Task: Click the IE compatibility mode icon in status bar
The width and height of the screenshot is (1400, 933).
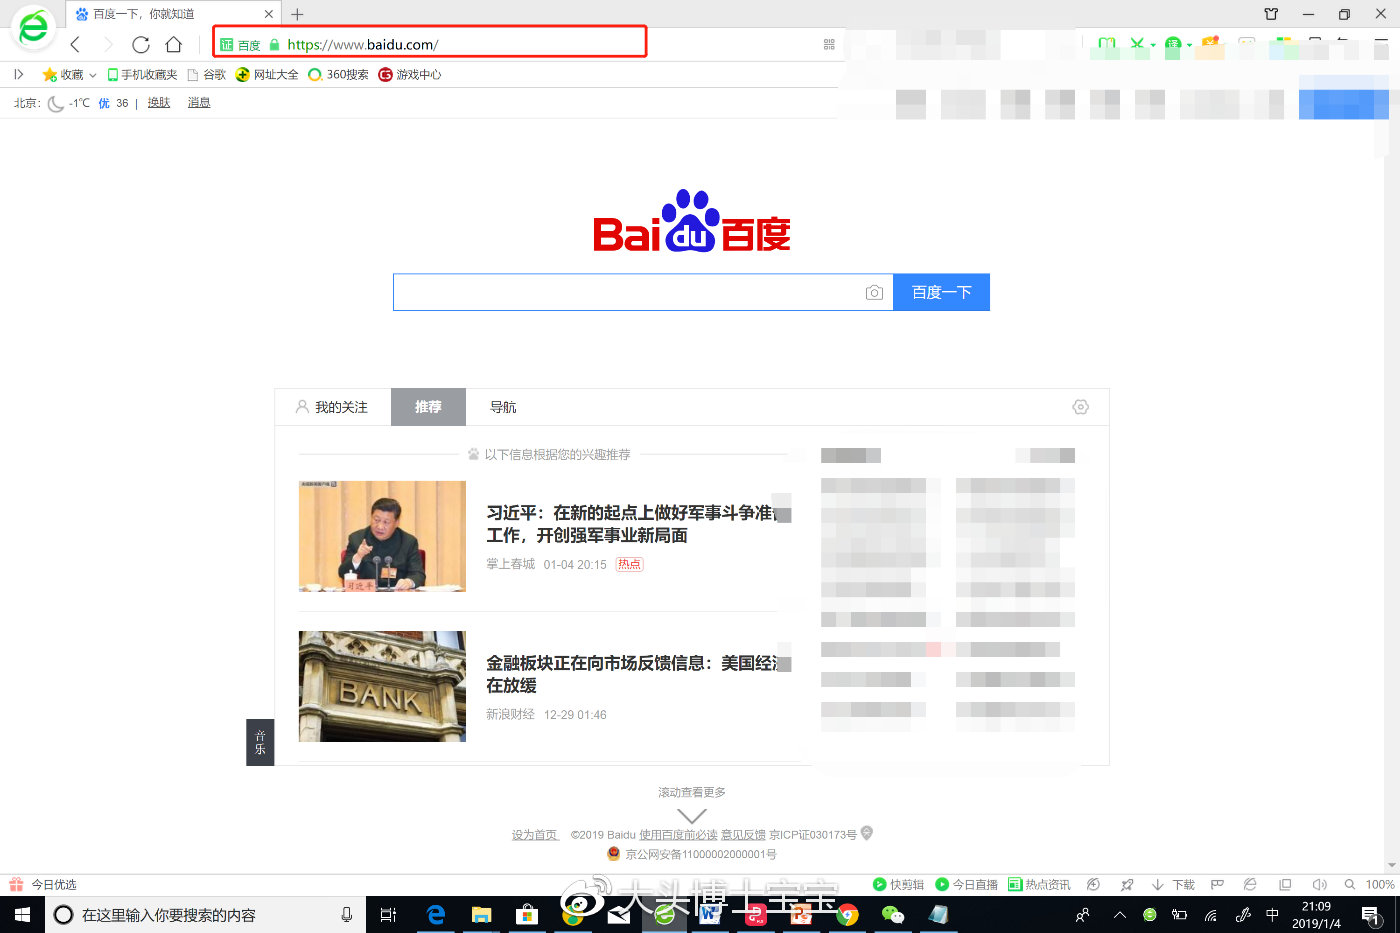Action: (x=1250, y=885)
